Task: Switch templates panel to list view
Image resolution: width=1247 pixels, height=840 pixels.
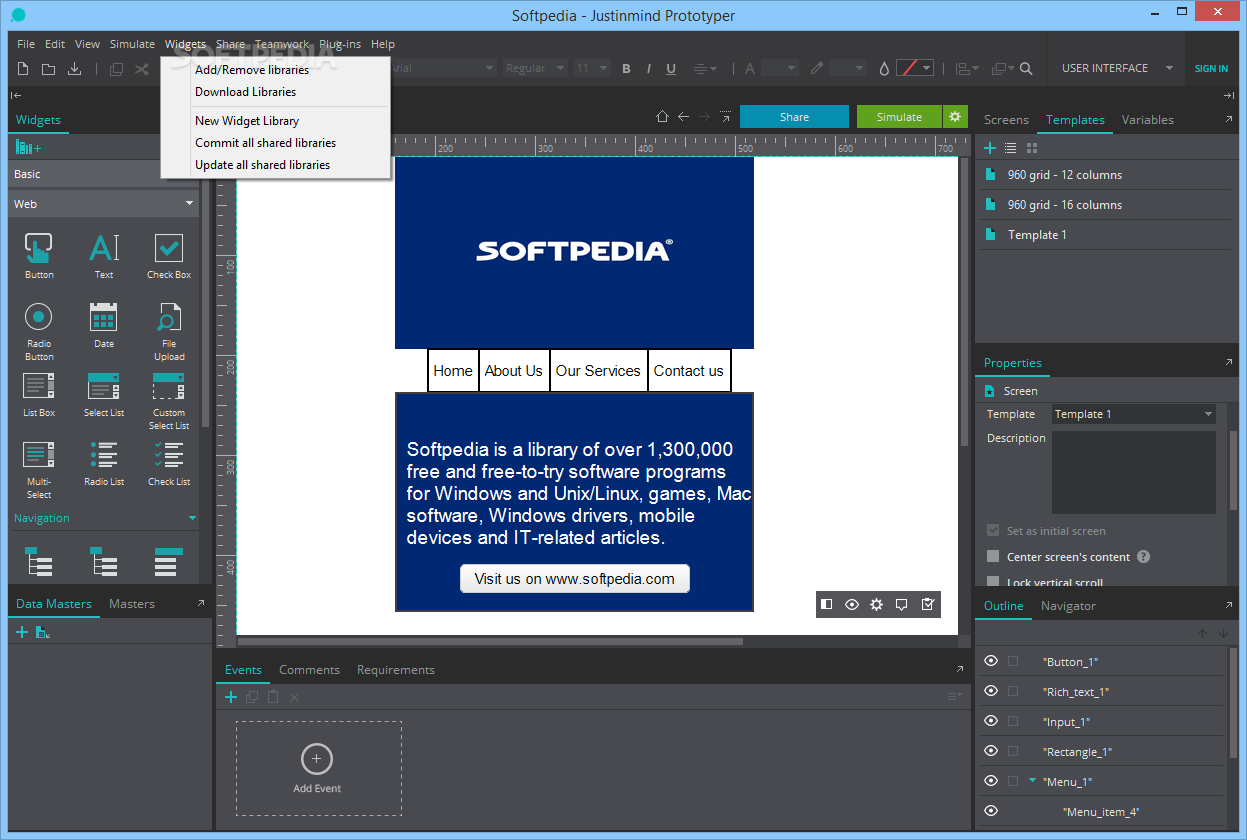Action: pyautogui.click(x=1010, y=148)
